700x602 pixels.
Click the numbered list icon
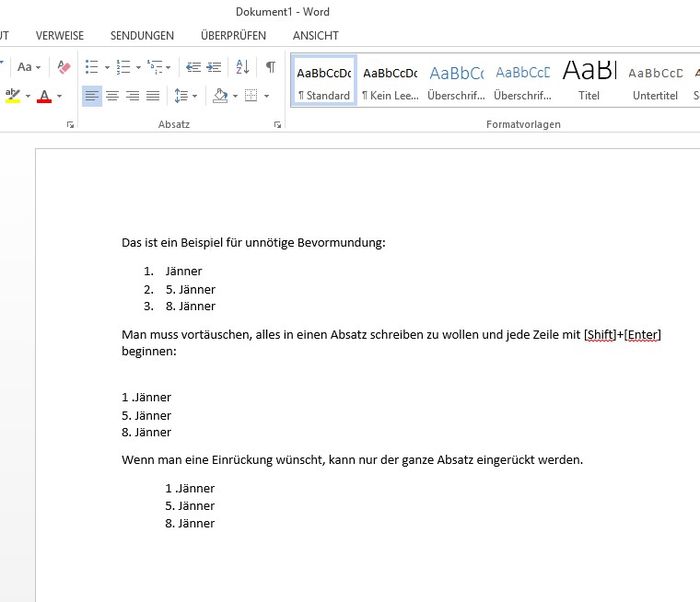[x=123, y=67]
